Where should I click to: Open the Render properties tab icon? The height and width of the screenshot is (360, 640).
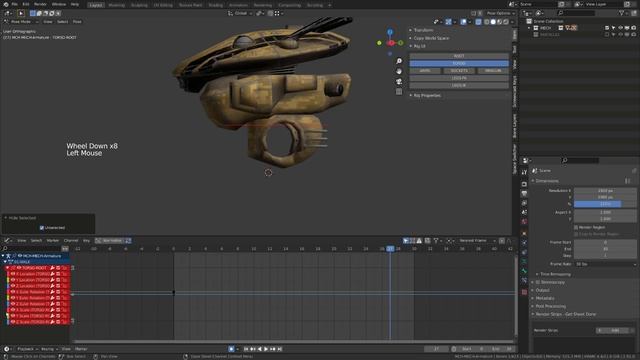click(524, 184)
